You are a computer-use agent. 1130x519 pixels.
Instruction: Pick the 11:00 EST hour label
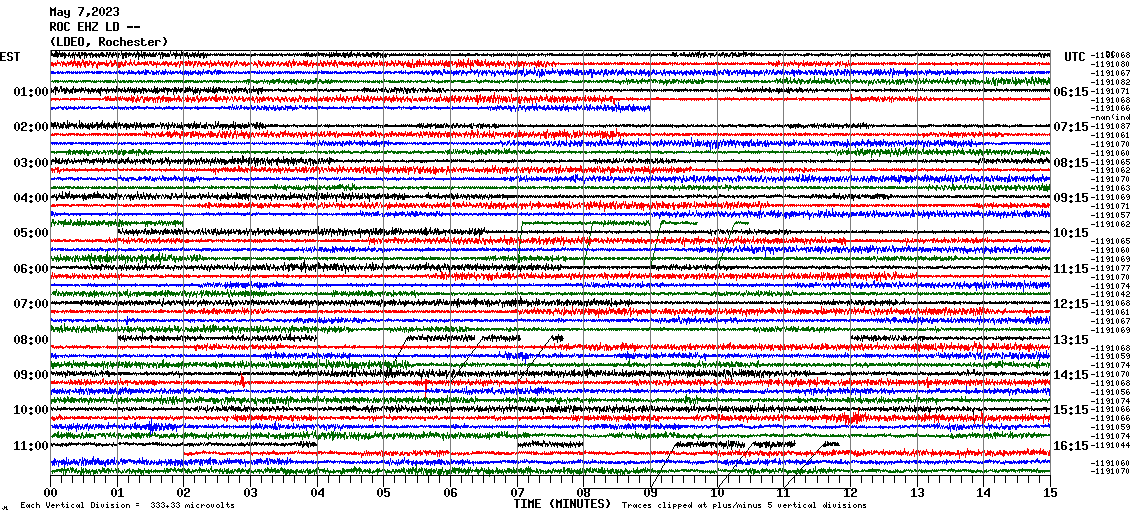pyautogui.click(x=31, y=446)
